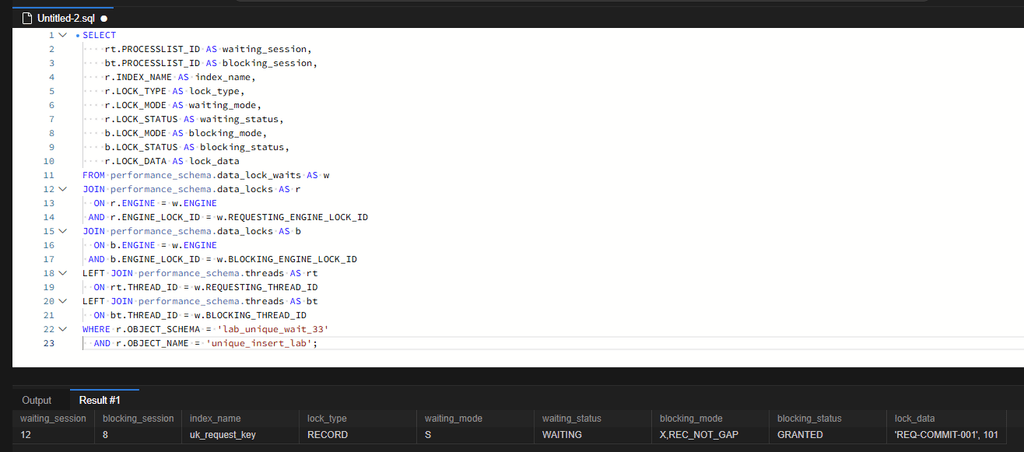Select the RECORD lock_type cell

358,434
